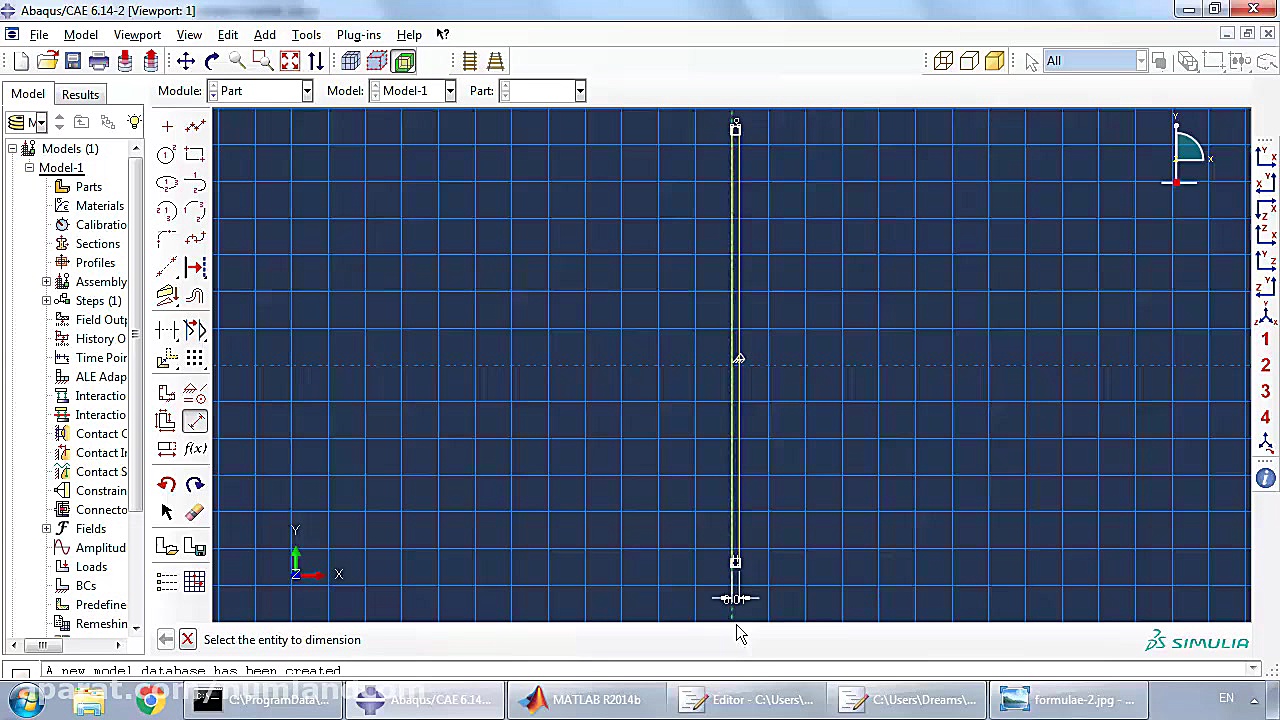Select the Create Fillet tool

click(167, 240)
